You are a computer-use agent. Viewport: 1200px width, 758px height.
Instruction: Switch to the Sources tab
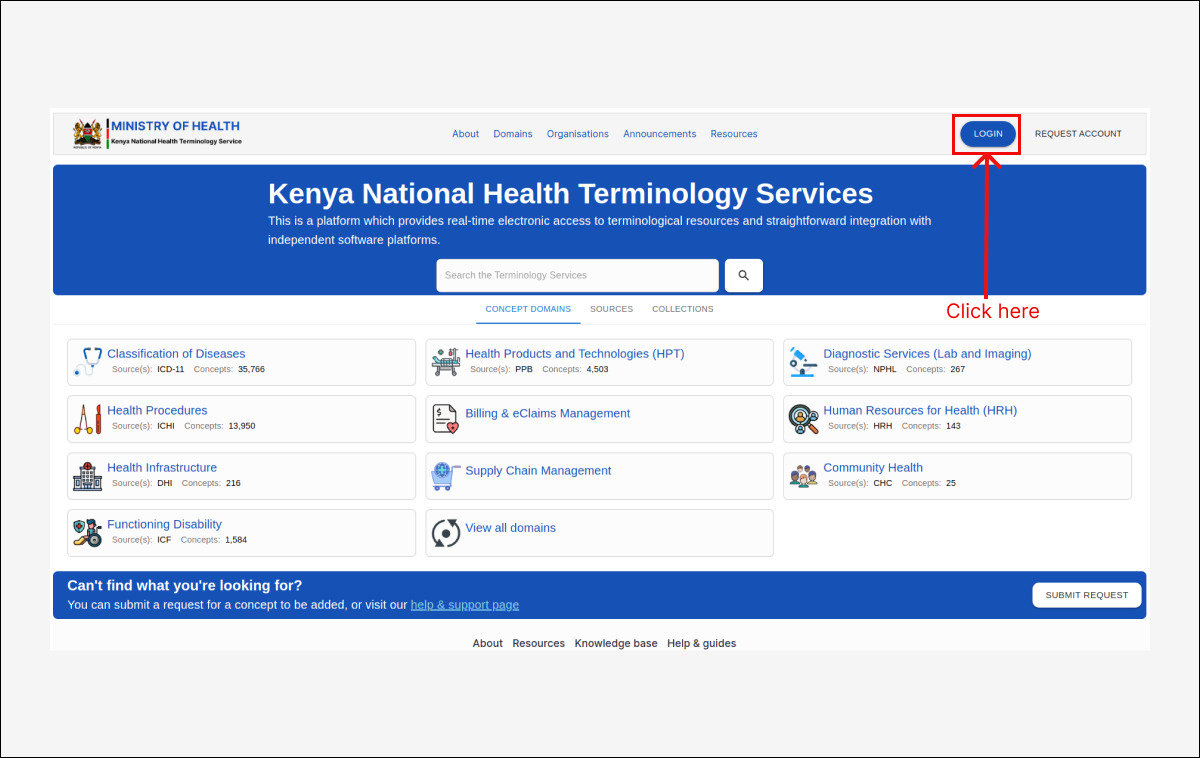611,309
